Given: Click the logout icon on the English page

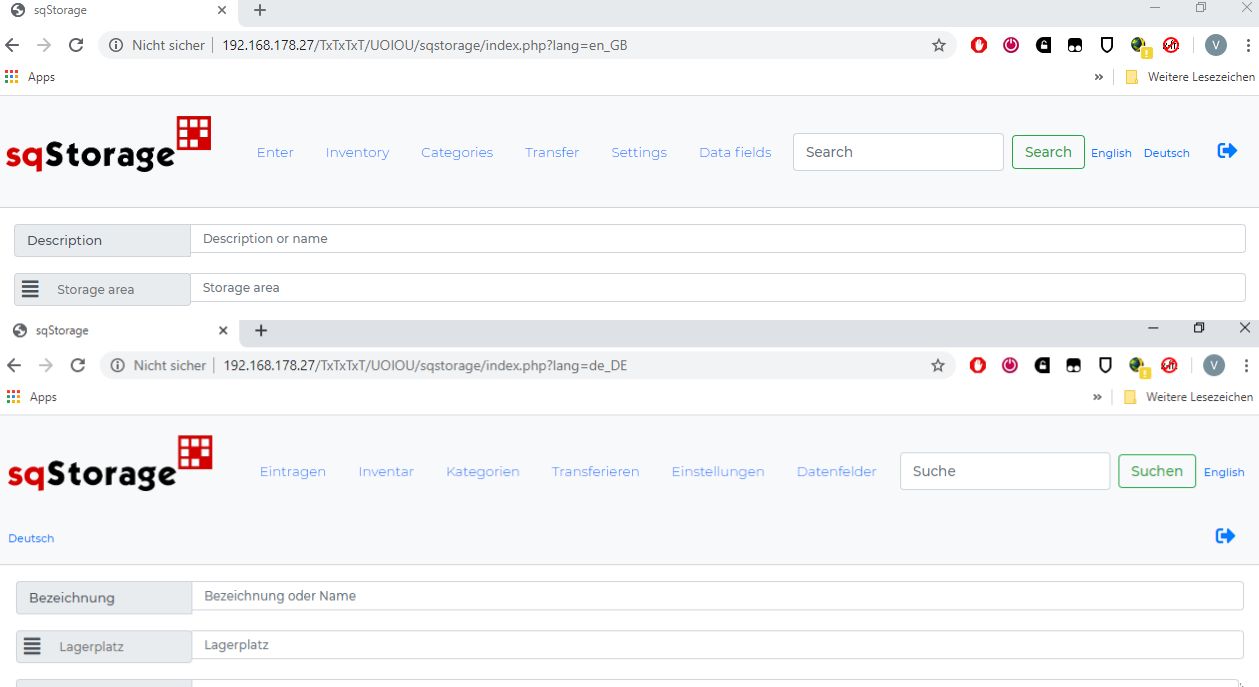Looking at the screenshot, I should coord(1227,151).
